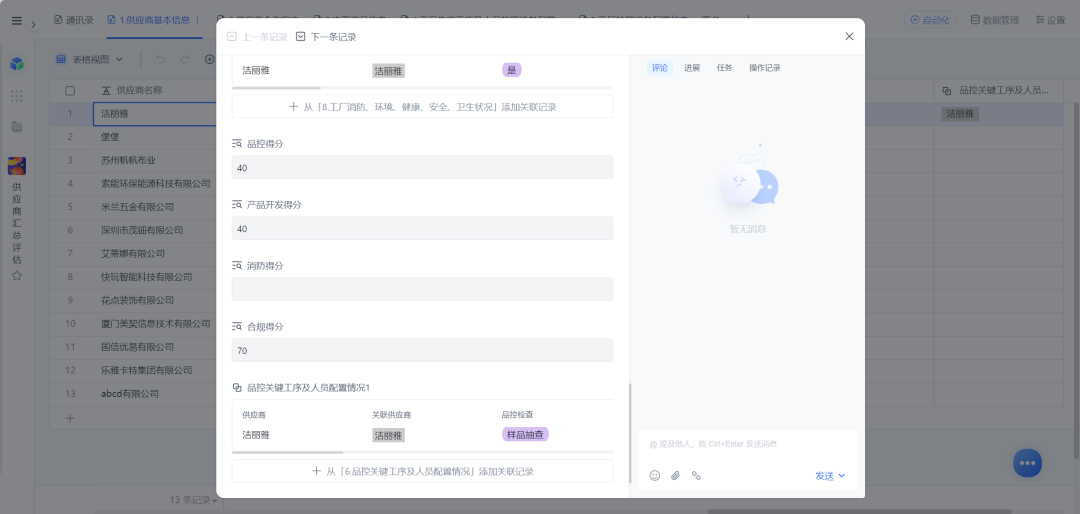Open the folder icon in sidebar
The height and width of the screenshot is (514, 1080).
tap(17, 127)
